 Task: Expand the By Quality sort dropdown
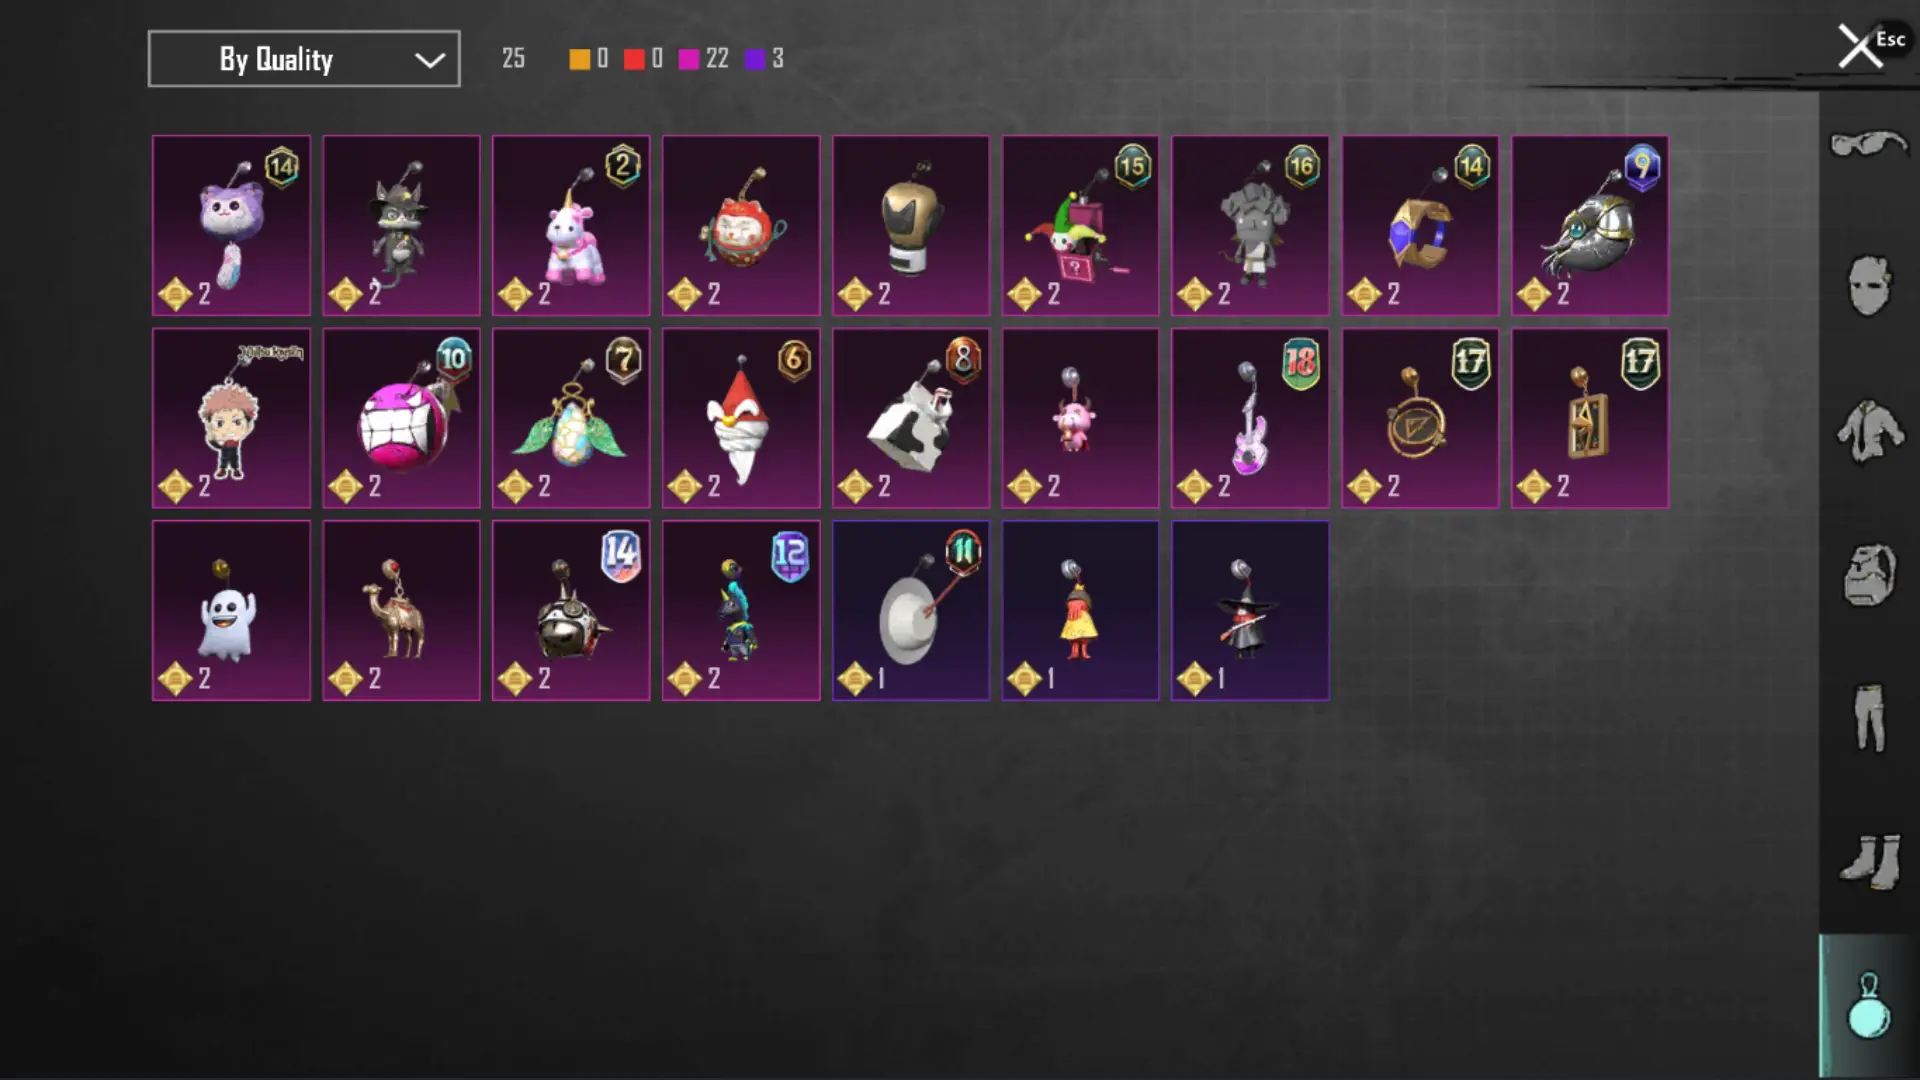point(304,59)
